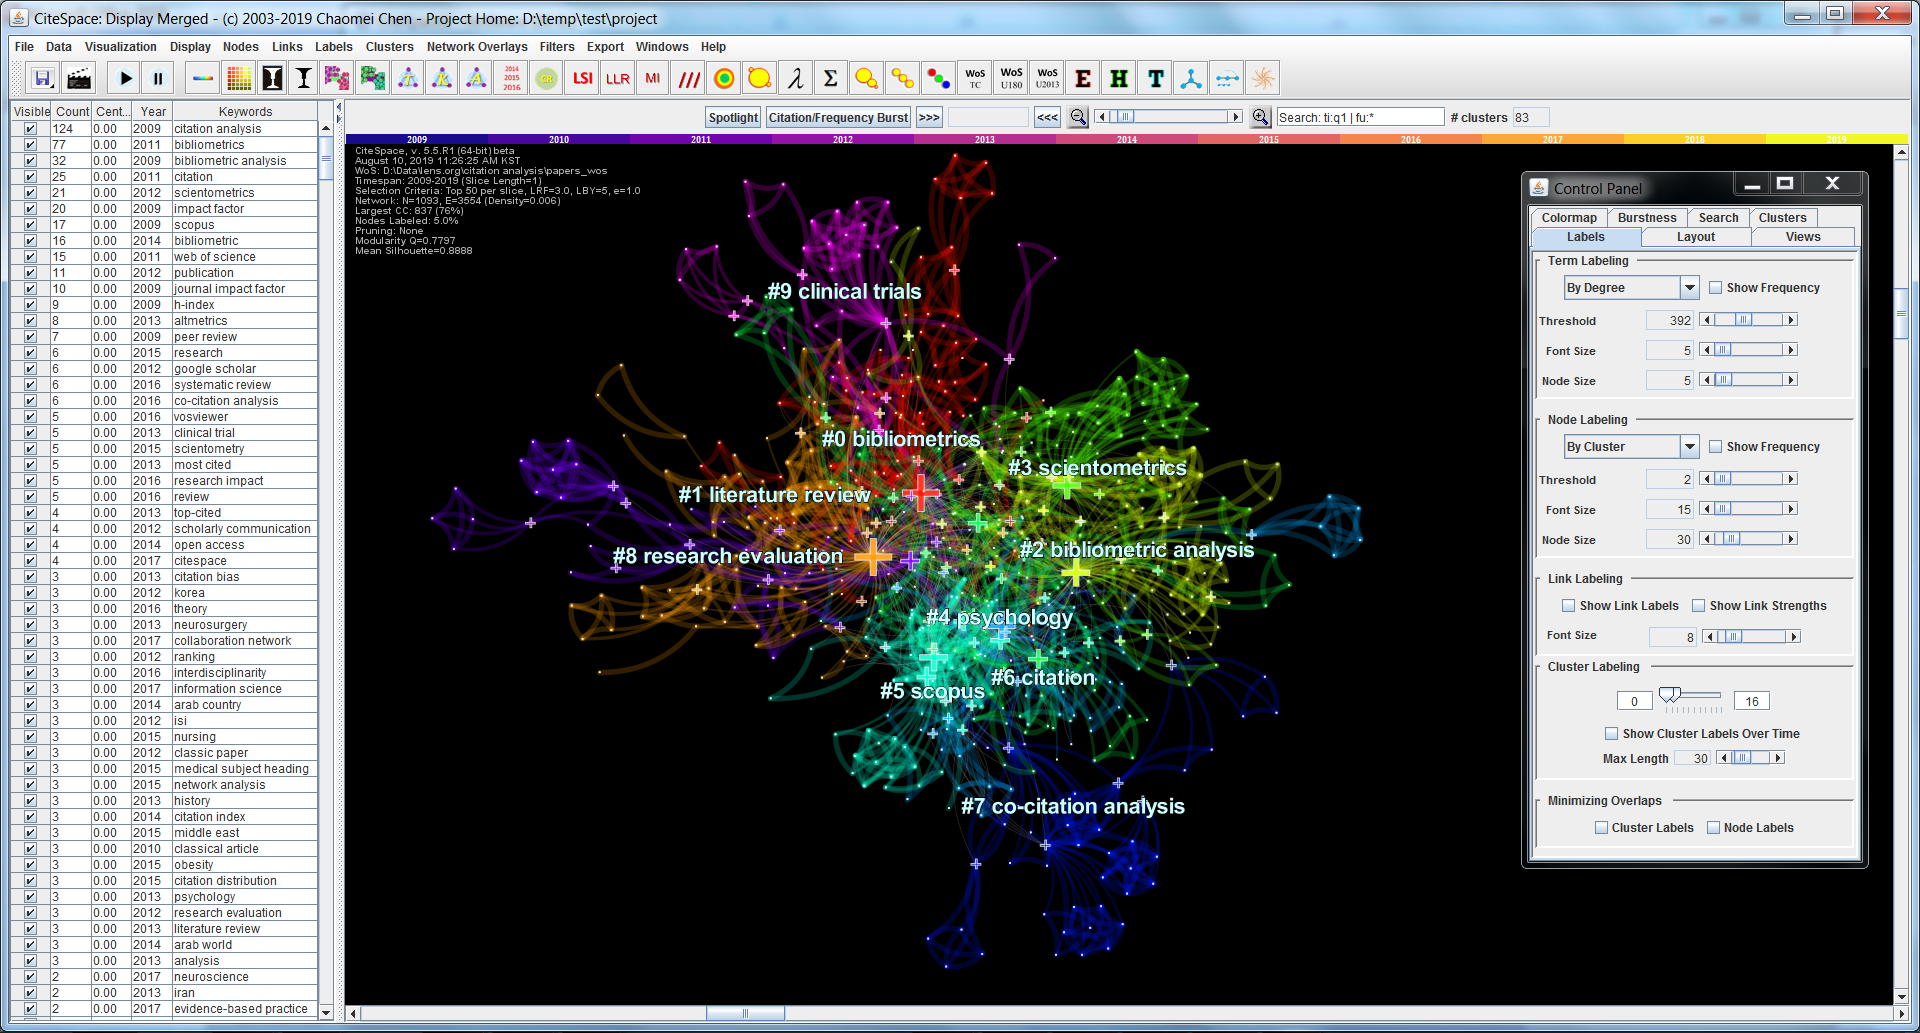Click the colored grid matrix icon
1920x1033 pixels.
(239, 78)
